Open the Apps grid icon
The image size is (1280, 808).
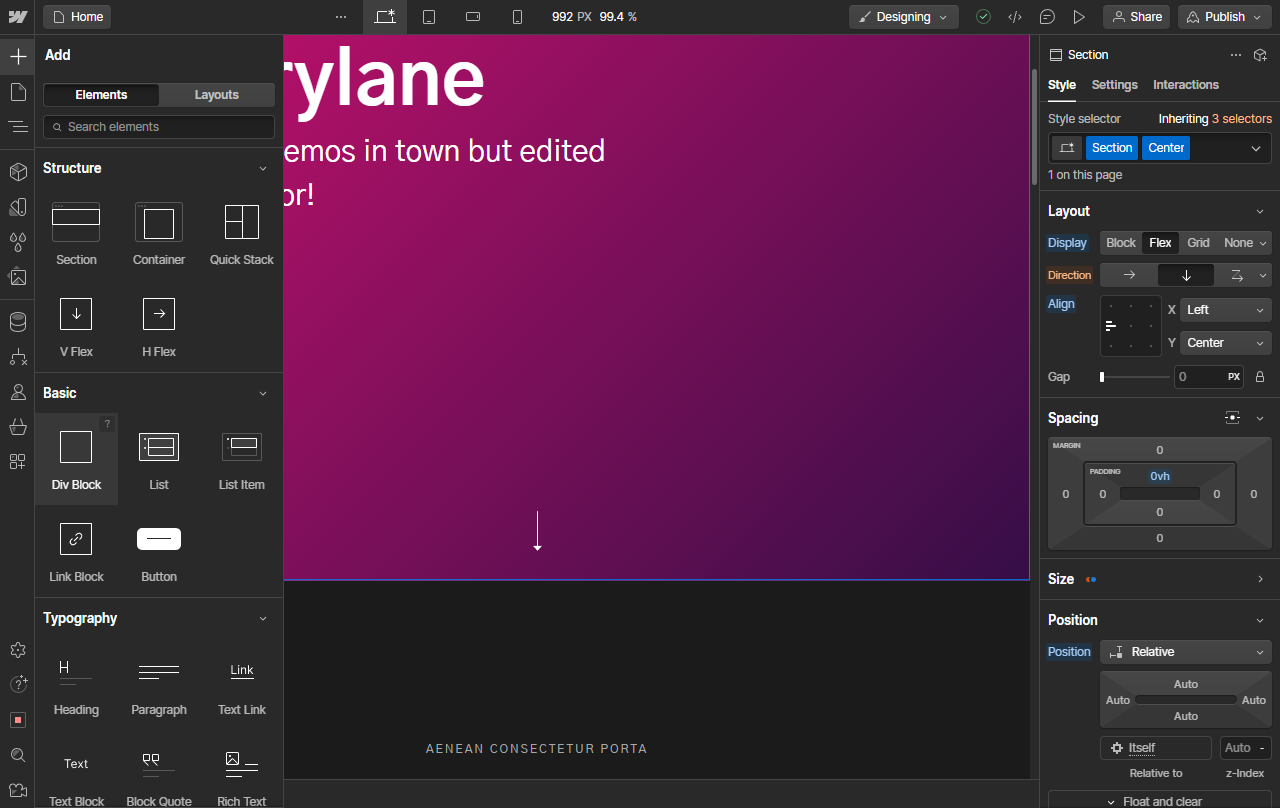18,462
